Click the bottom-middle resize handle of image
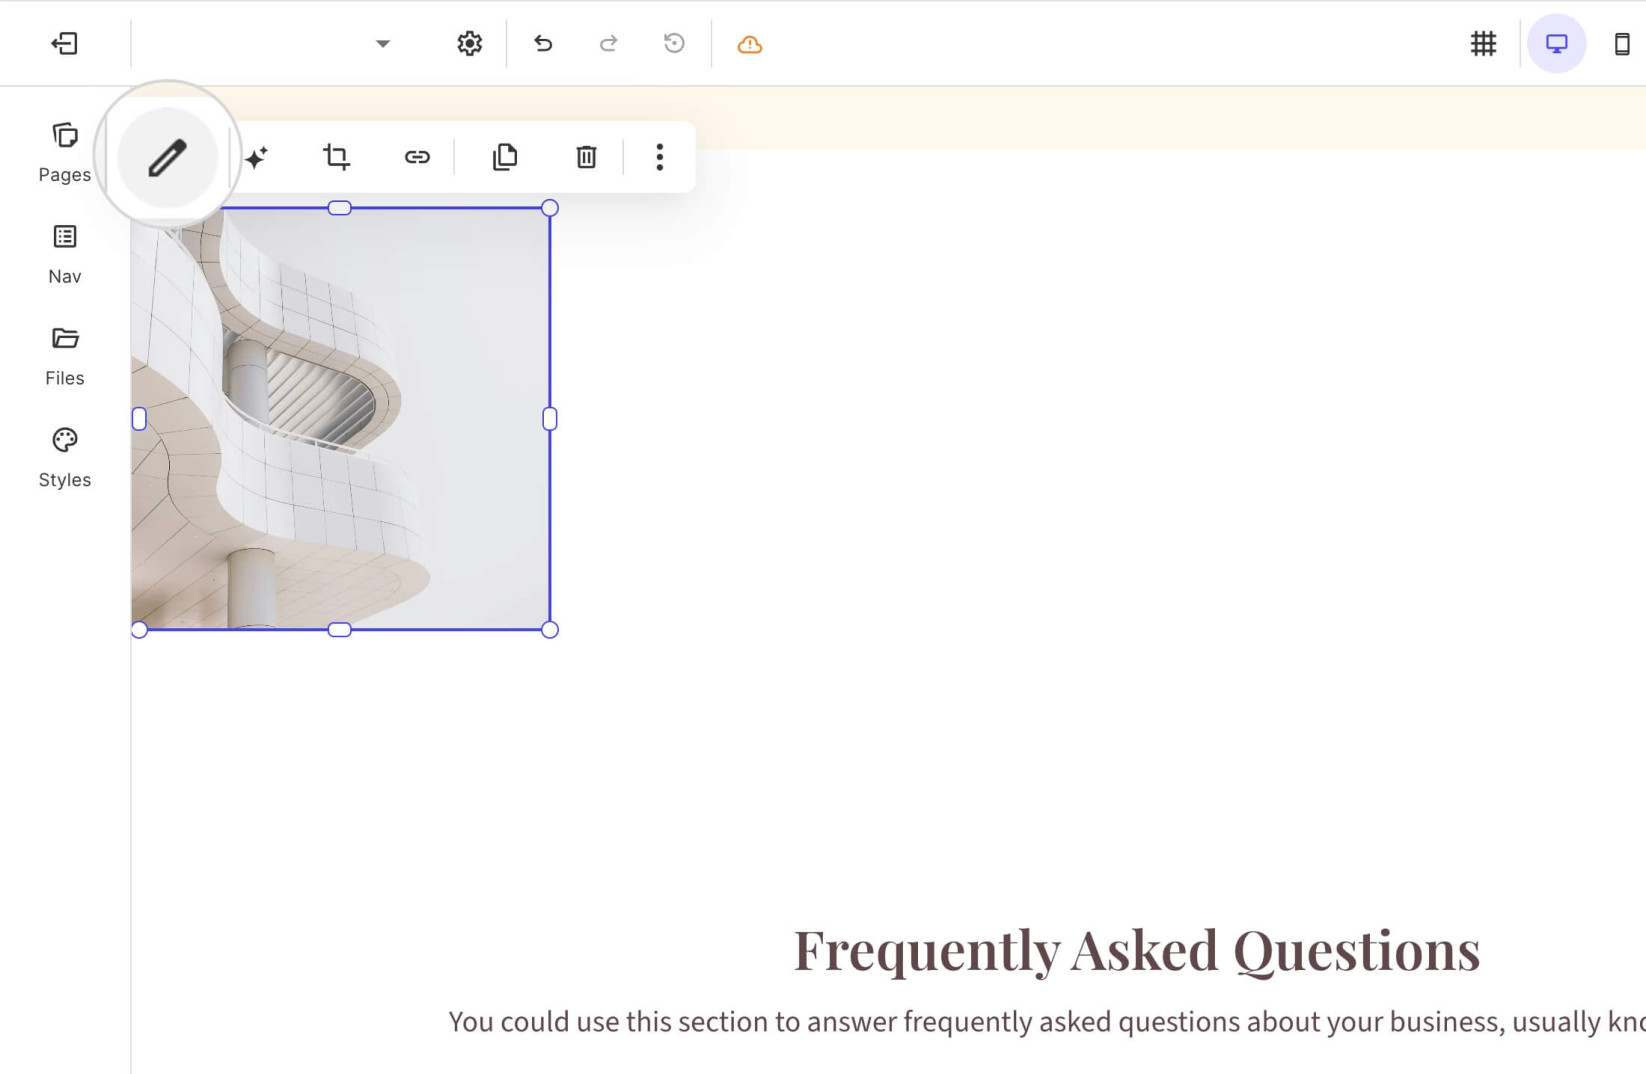 [340, 630]
